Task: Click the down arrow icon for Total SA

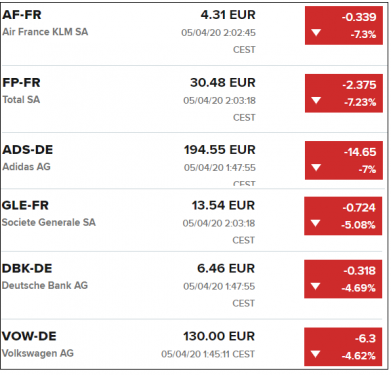Action: click(x=316, y=100)
